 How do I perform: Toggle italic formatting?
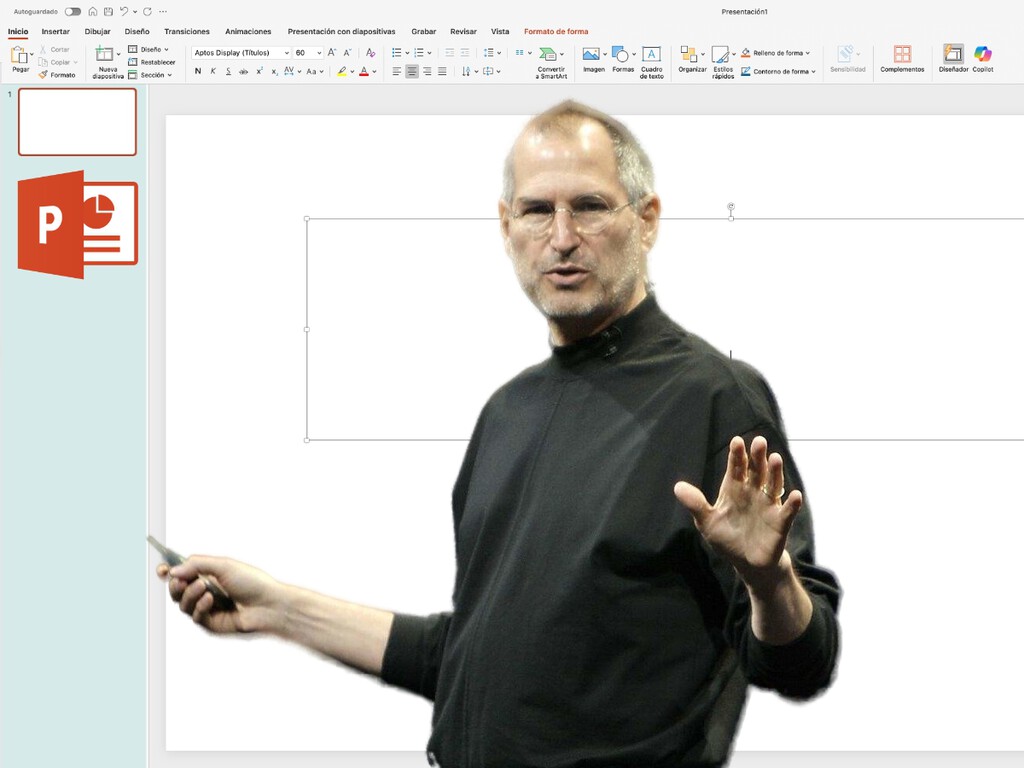[x=212, y=71]
